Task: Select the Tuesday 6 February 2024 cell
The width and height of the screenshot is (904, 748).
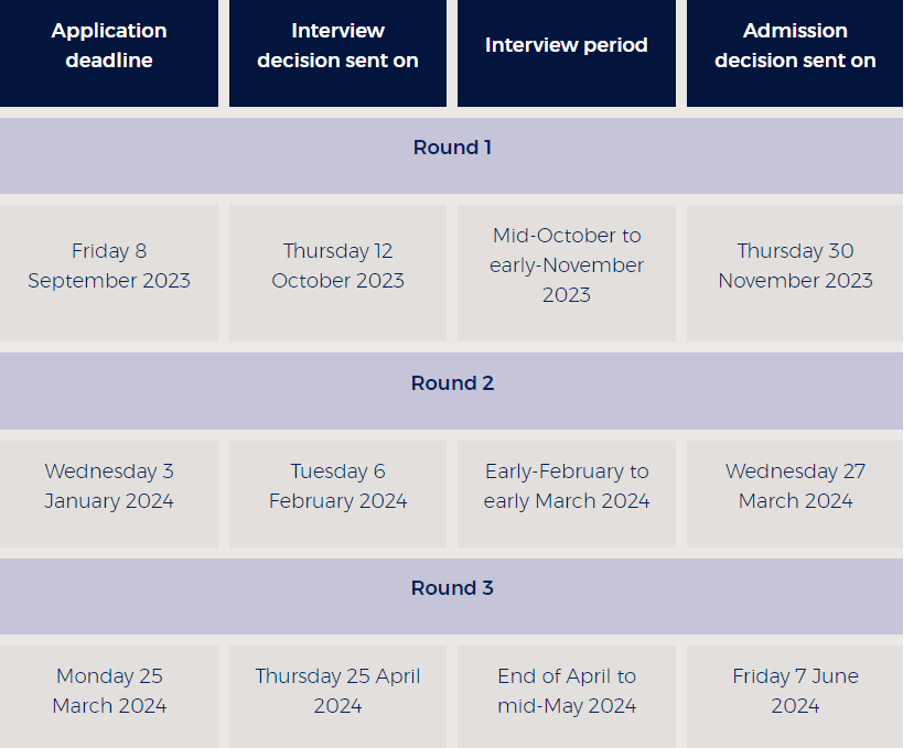Action: pyautogui.click(x=338, y=486)
